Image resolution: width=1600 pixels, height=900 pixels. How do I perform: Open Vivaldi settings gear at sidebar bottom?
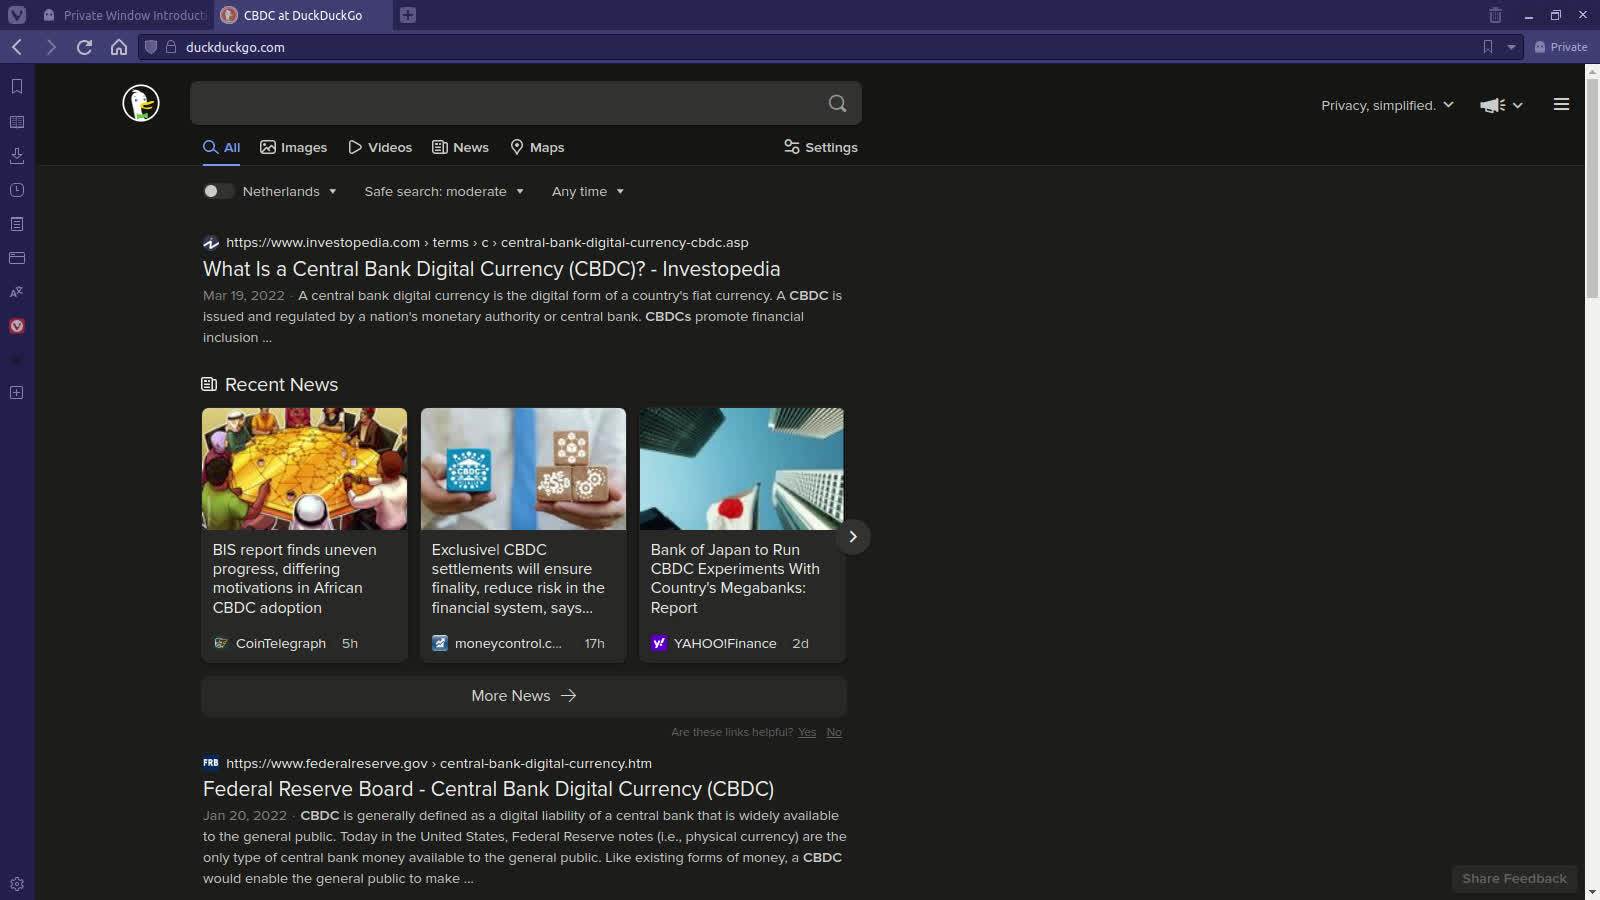[17, 884]
